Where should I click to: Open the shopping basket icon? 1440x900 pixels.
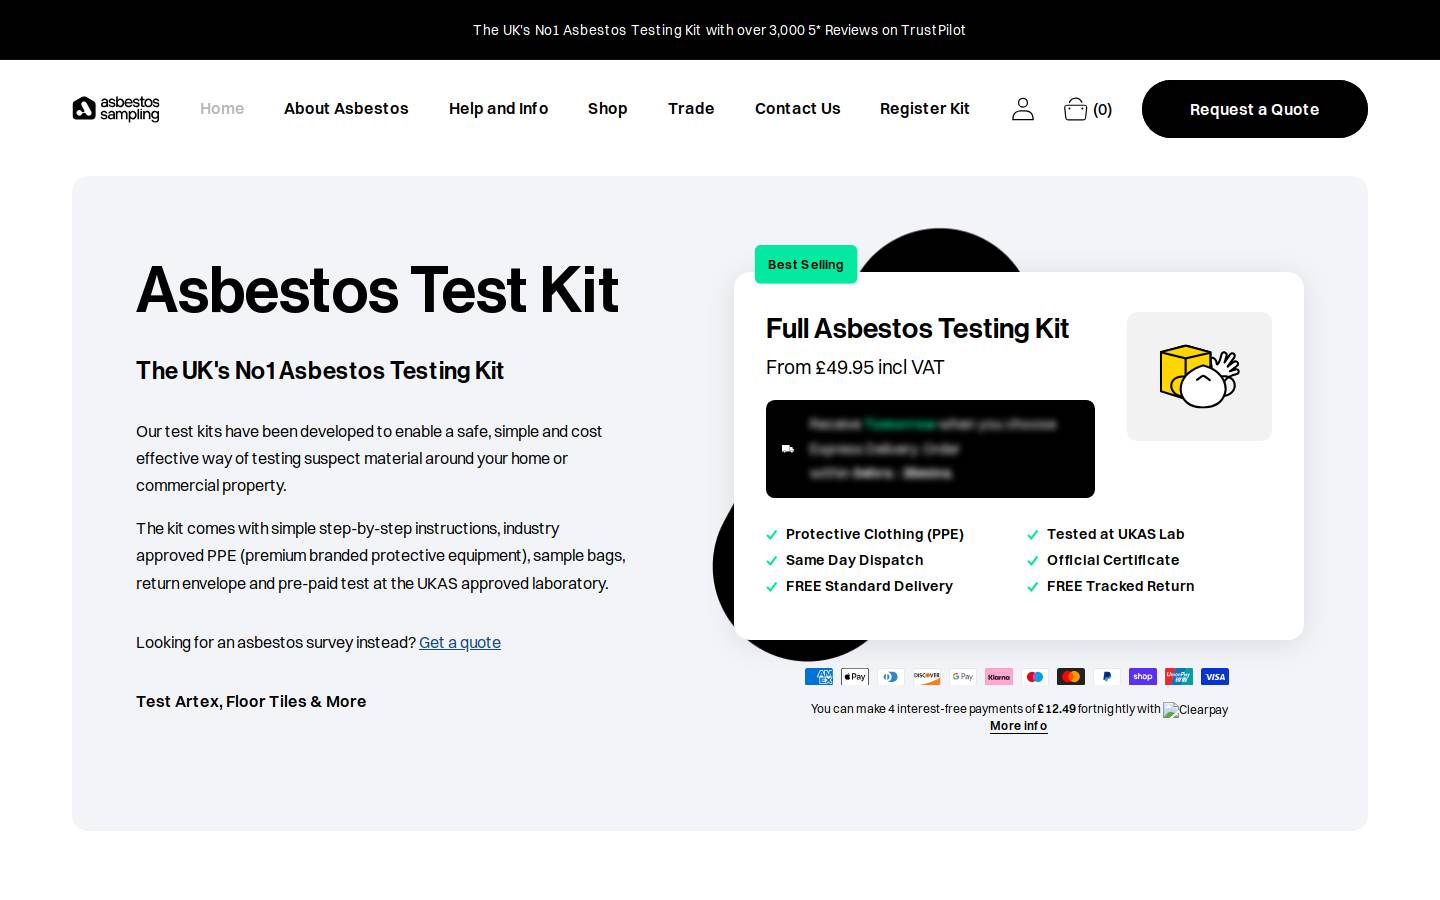(x=1075, y=109)
